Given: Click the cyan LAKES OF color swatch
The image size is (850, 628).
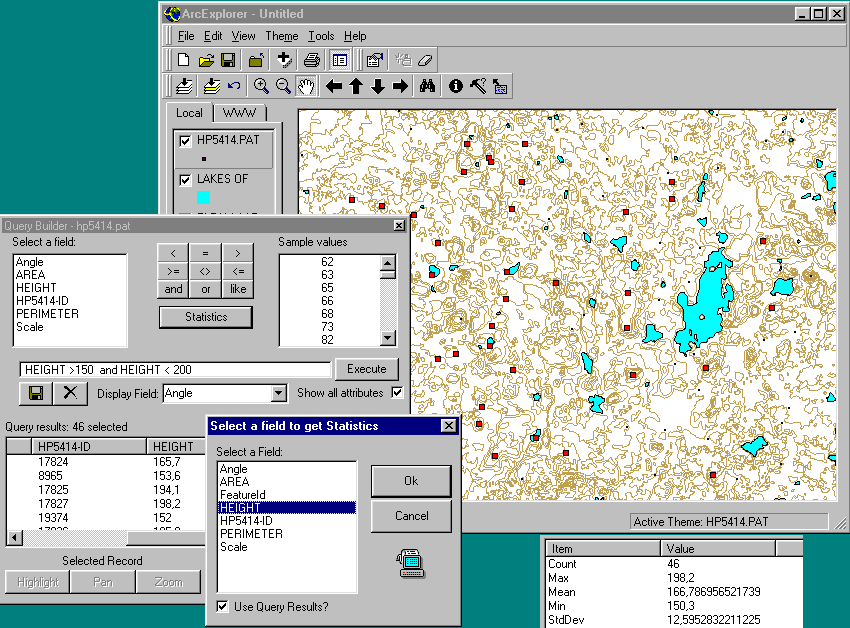Looking at the screenshot, I should point(203,198).
